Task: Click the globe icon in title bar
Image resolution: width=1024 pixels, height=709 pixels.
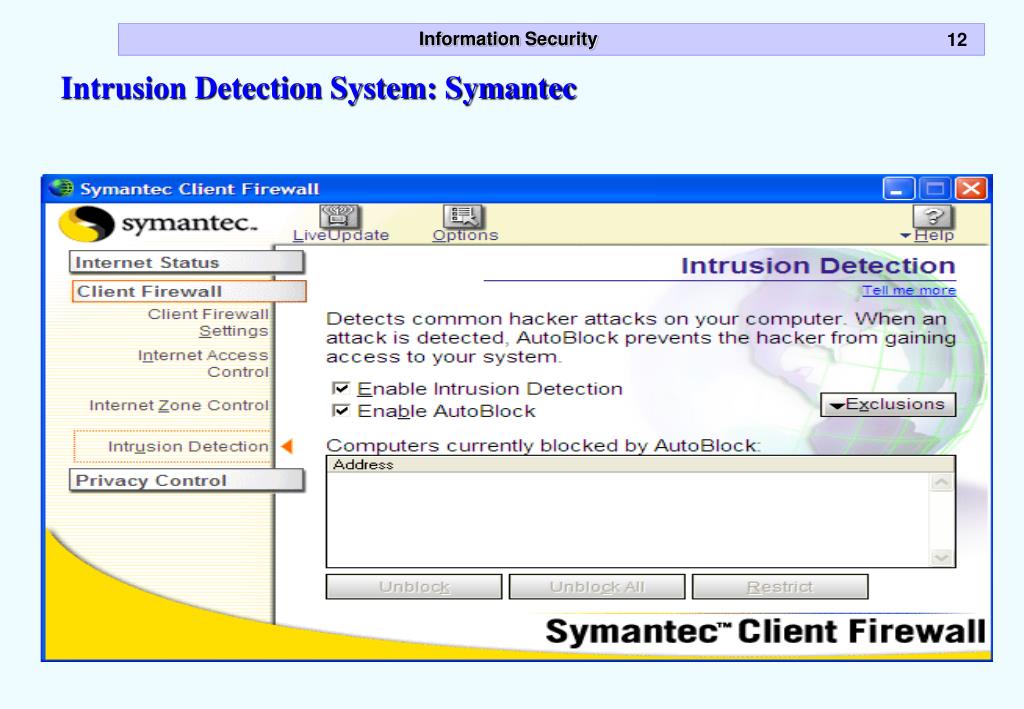Action: (62, 188)
